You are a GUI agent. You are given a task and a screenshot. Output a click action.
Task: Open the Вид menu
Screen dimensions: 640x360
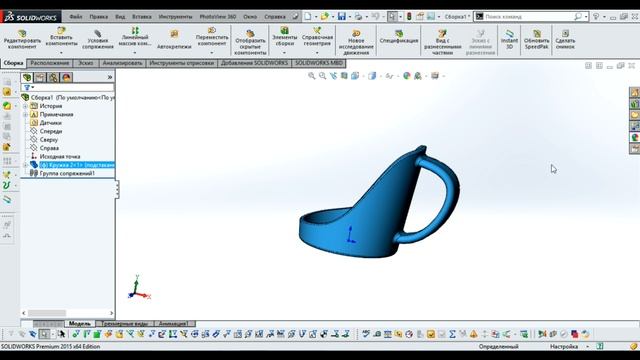pyautogui.click(x=120, y=17)
